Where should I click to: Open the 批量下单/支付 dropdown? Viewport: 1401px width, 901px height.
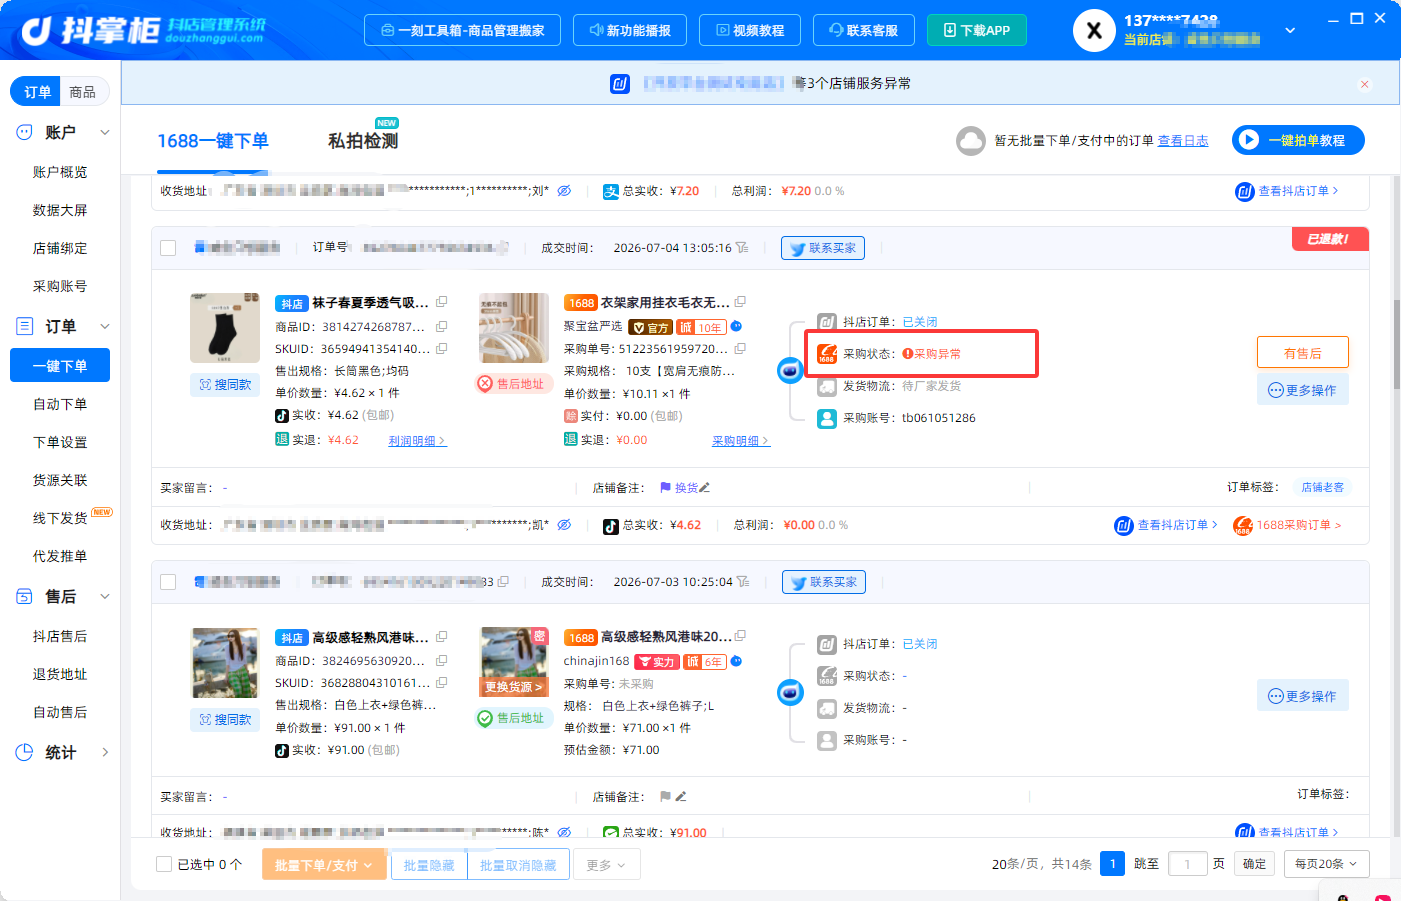click(324, 865)
